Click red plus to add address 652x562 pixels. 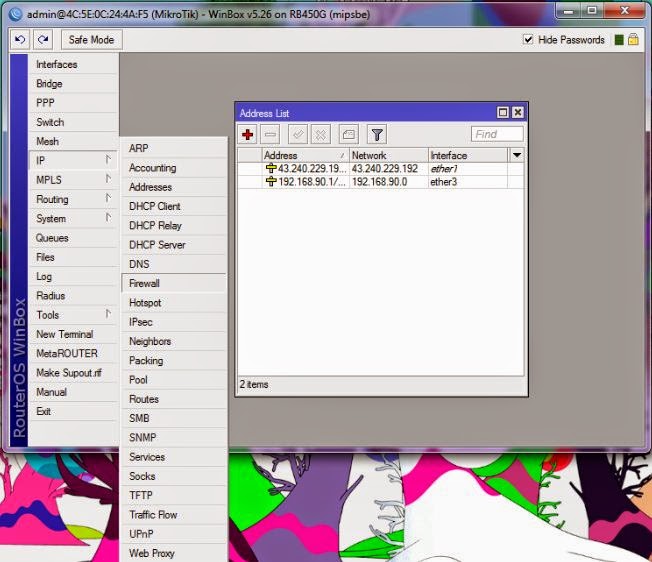click(248, 135)
